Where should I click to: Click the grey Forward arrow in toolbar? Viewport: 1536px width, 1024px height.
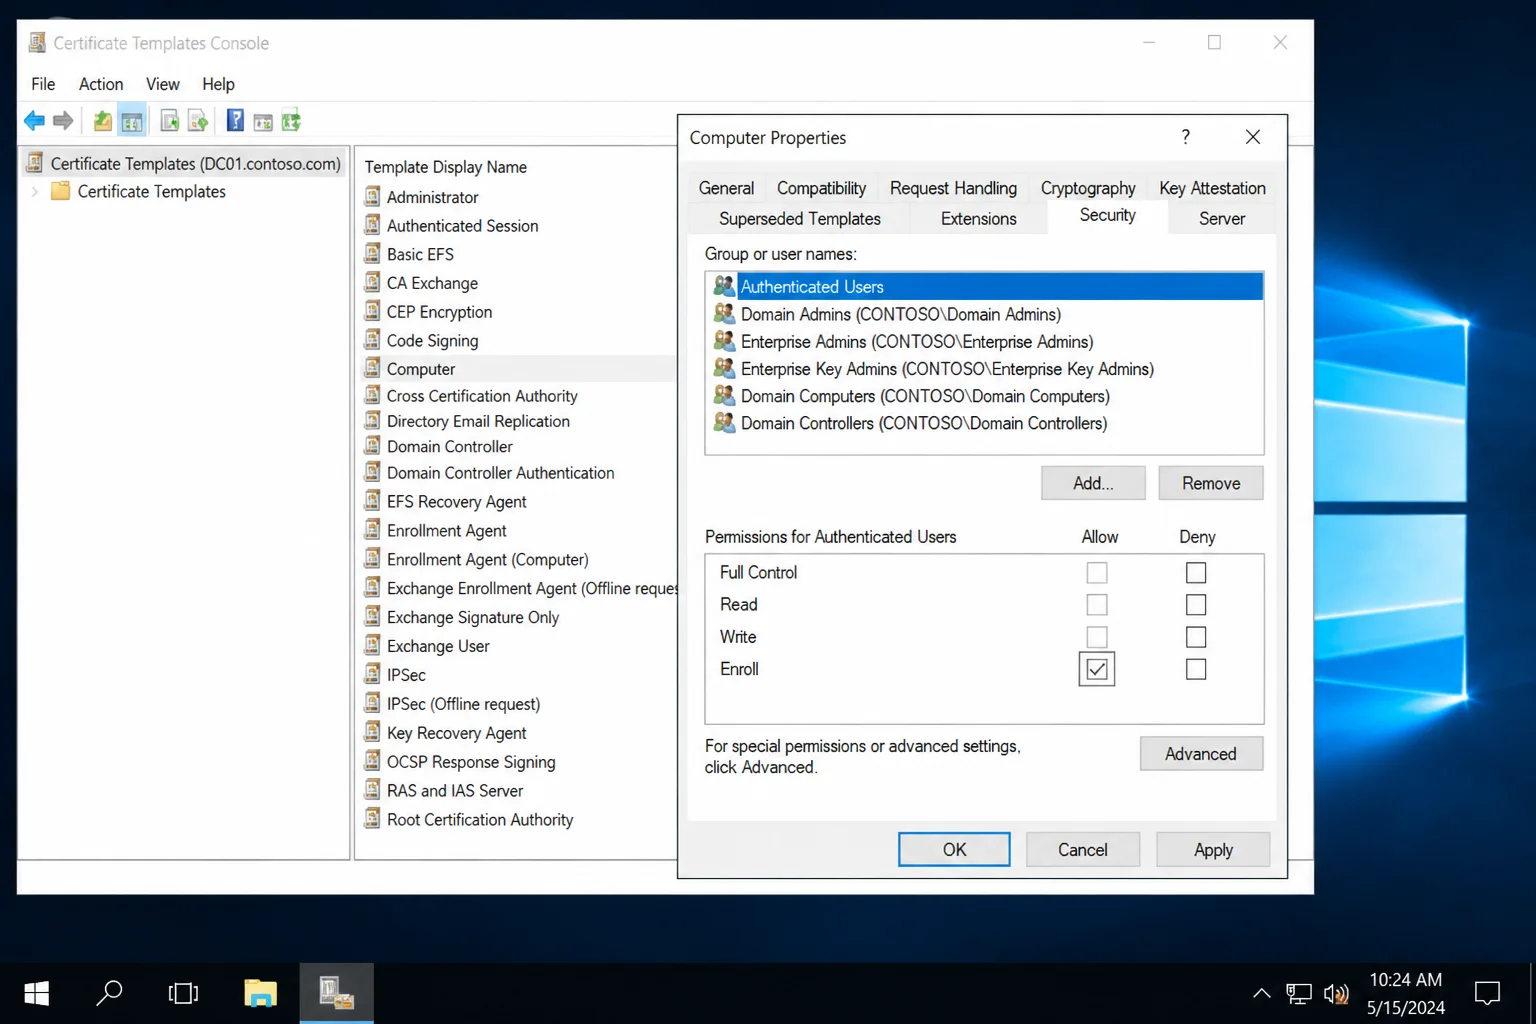[x=63, y=121]
